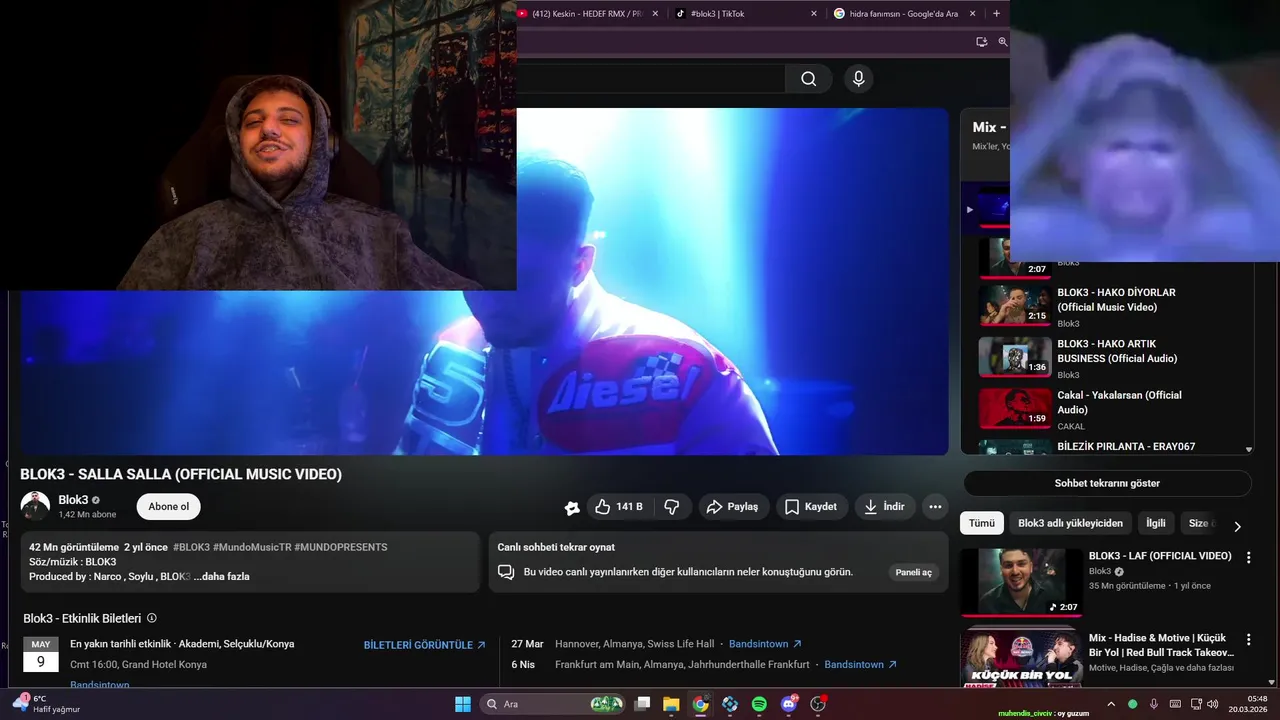Open File Explorer from the taskbar
This screenshot has width=1280, height=720.
point(671,704)
